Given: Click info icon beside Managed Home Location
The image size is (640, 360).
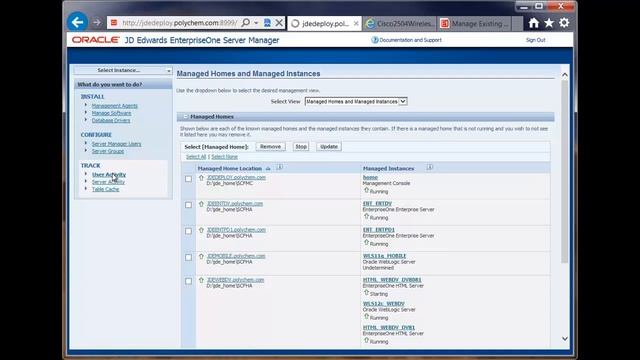Looking at the screenshot, I should tap(280, 167).
